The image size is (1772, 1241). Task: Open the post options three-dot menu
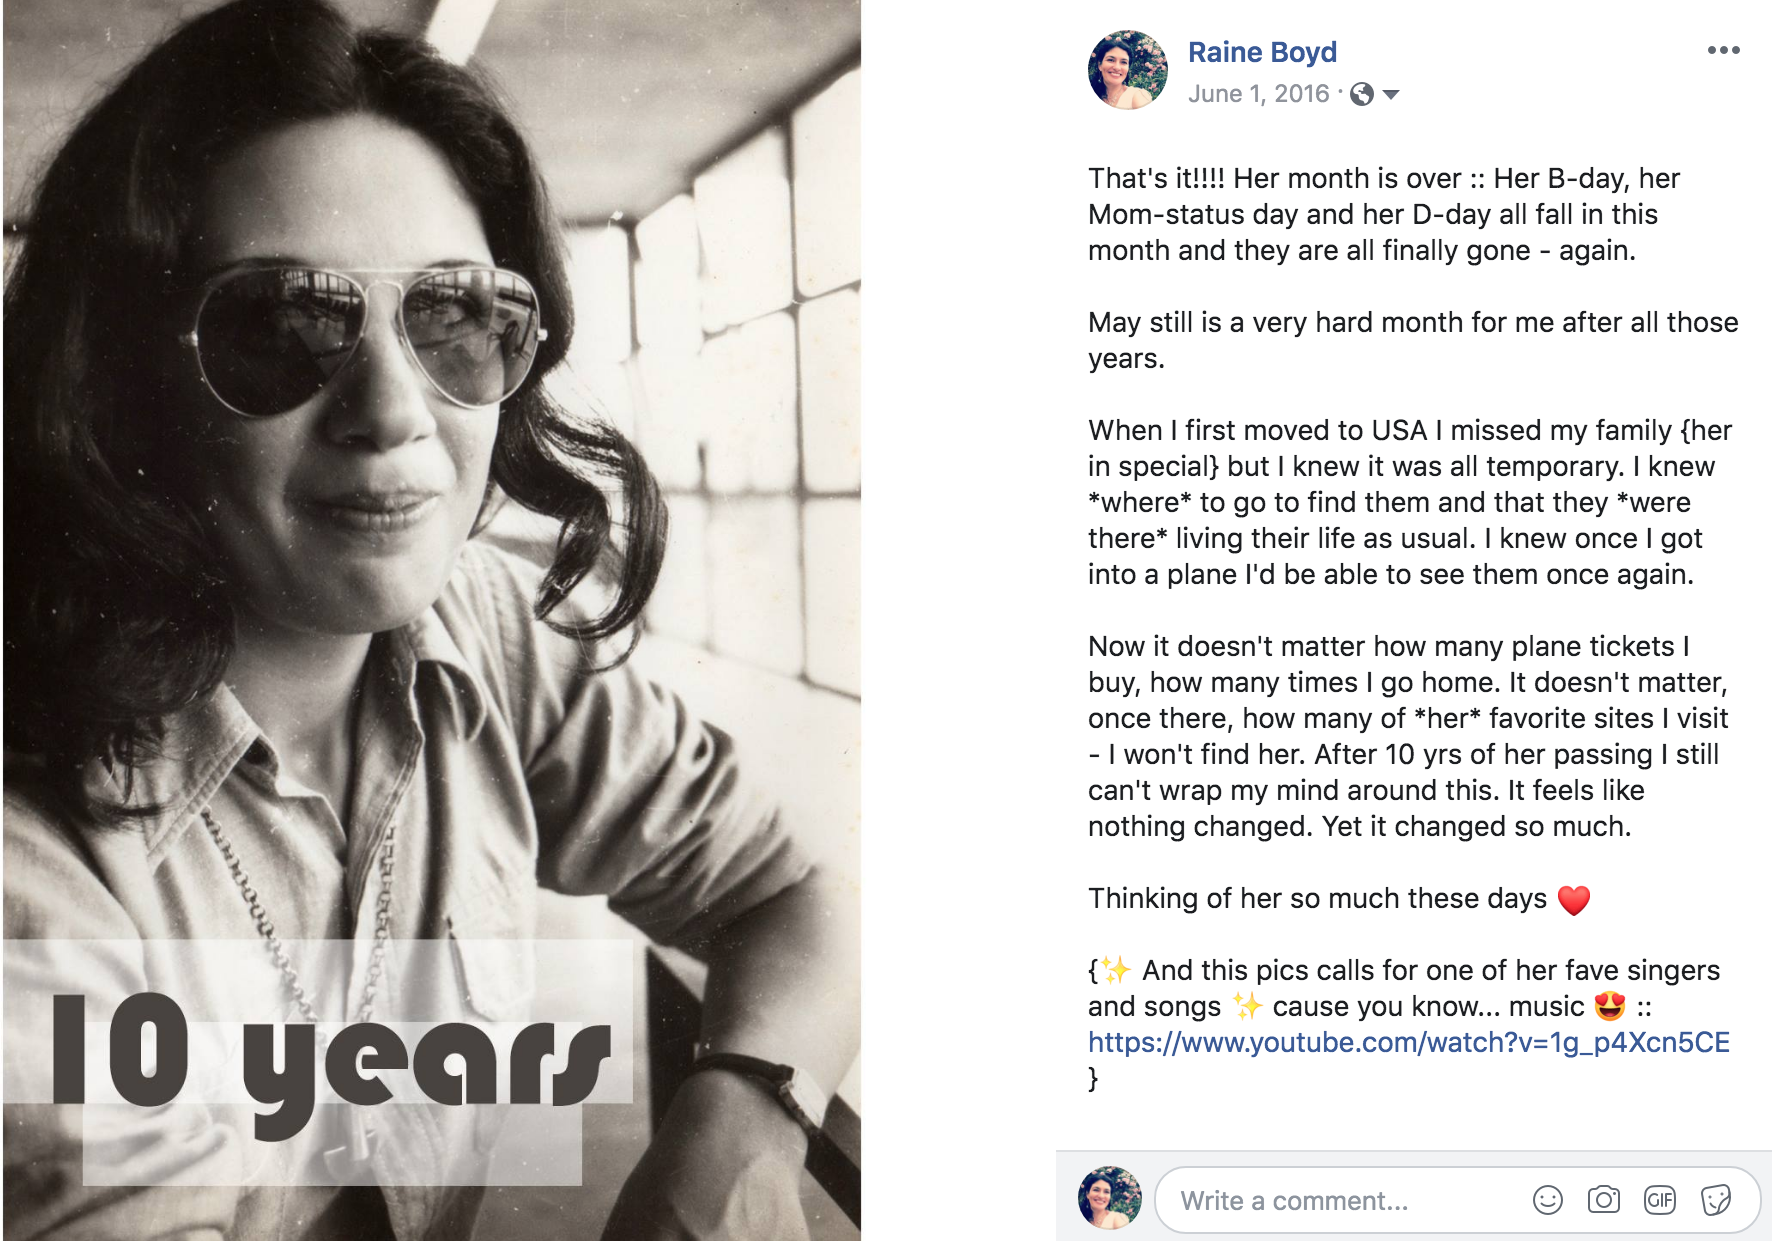[x=1723, y=51]
